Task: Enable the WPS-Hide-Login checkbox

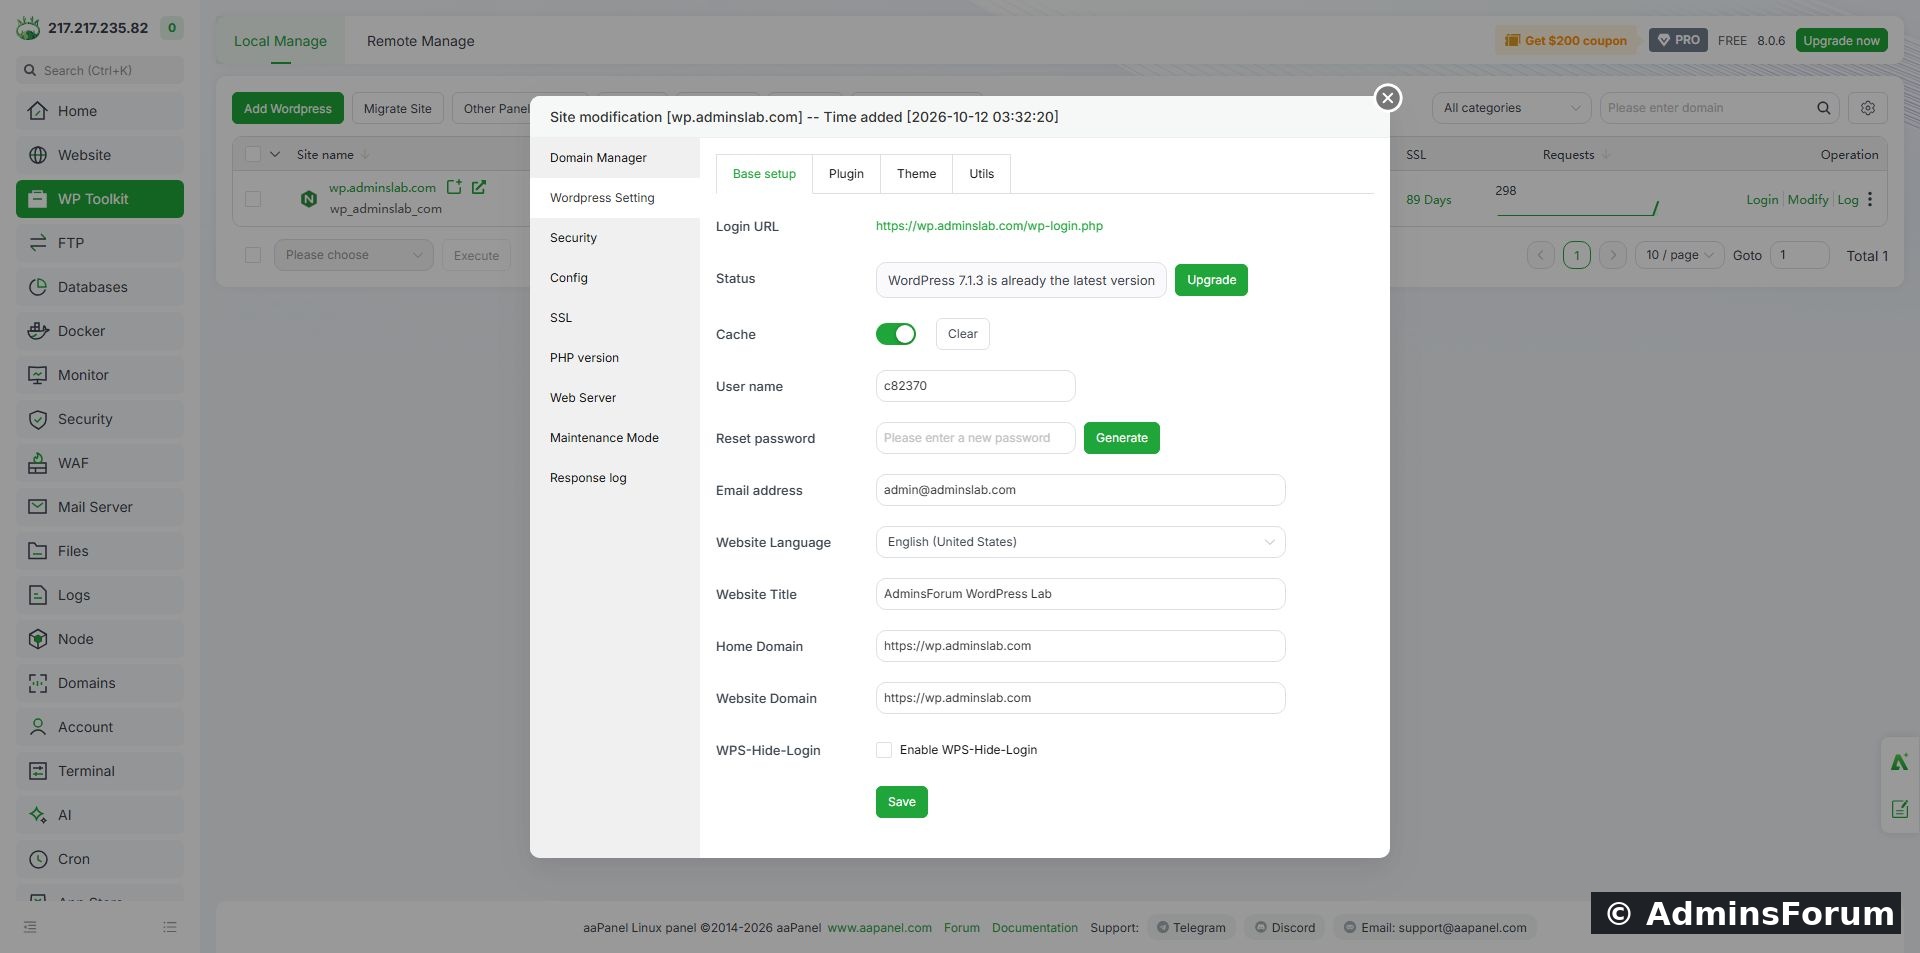Action: (x=884, y=750)
